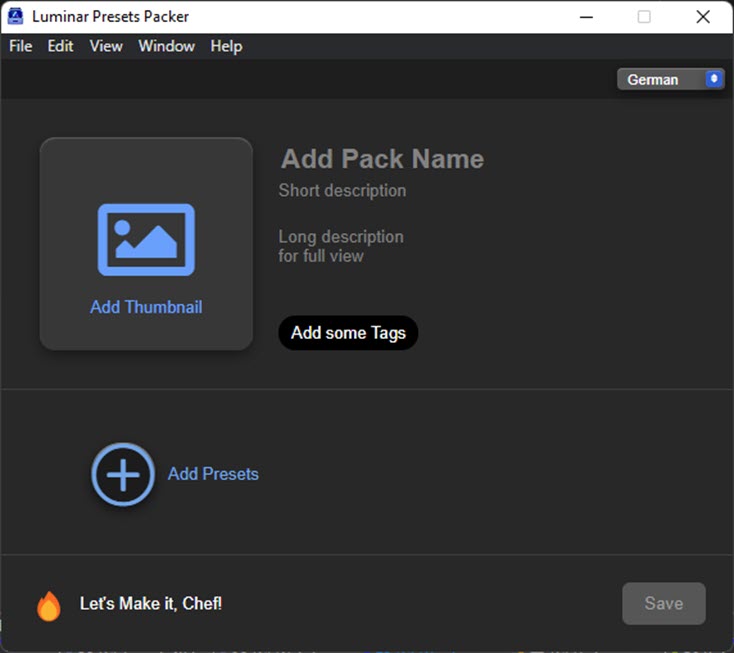
Task: Click the Add Thumbnail link text
Action: click(x=146, y=307)
